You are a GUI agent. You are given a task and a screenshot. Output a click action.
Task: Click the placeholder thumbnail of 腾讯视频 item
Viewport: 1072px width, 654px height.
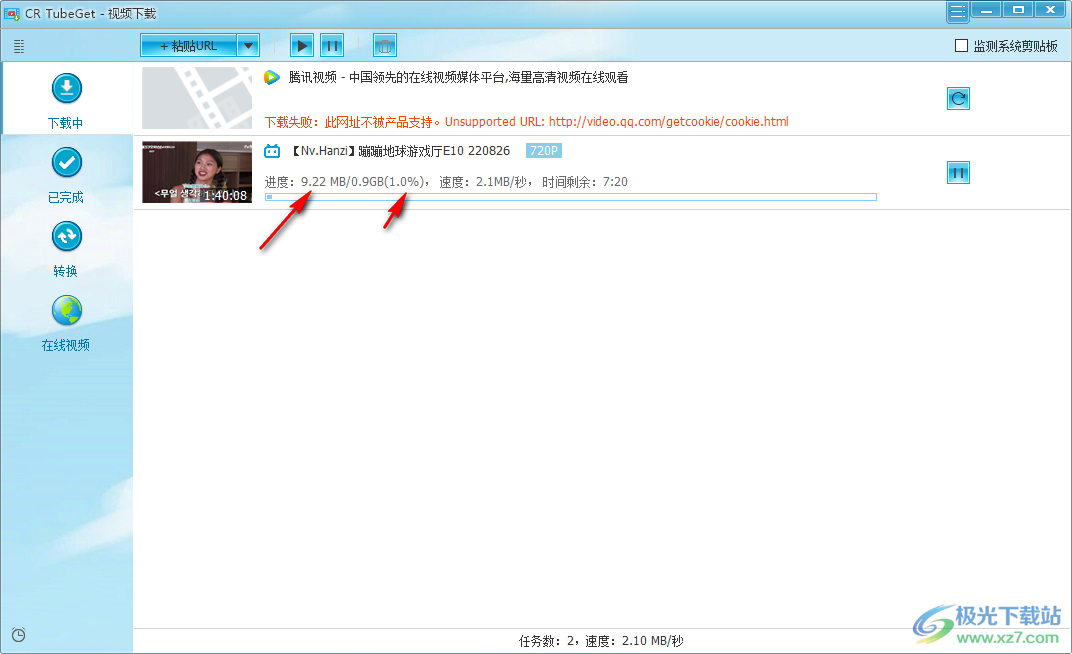[197, 98]
